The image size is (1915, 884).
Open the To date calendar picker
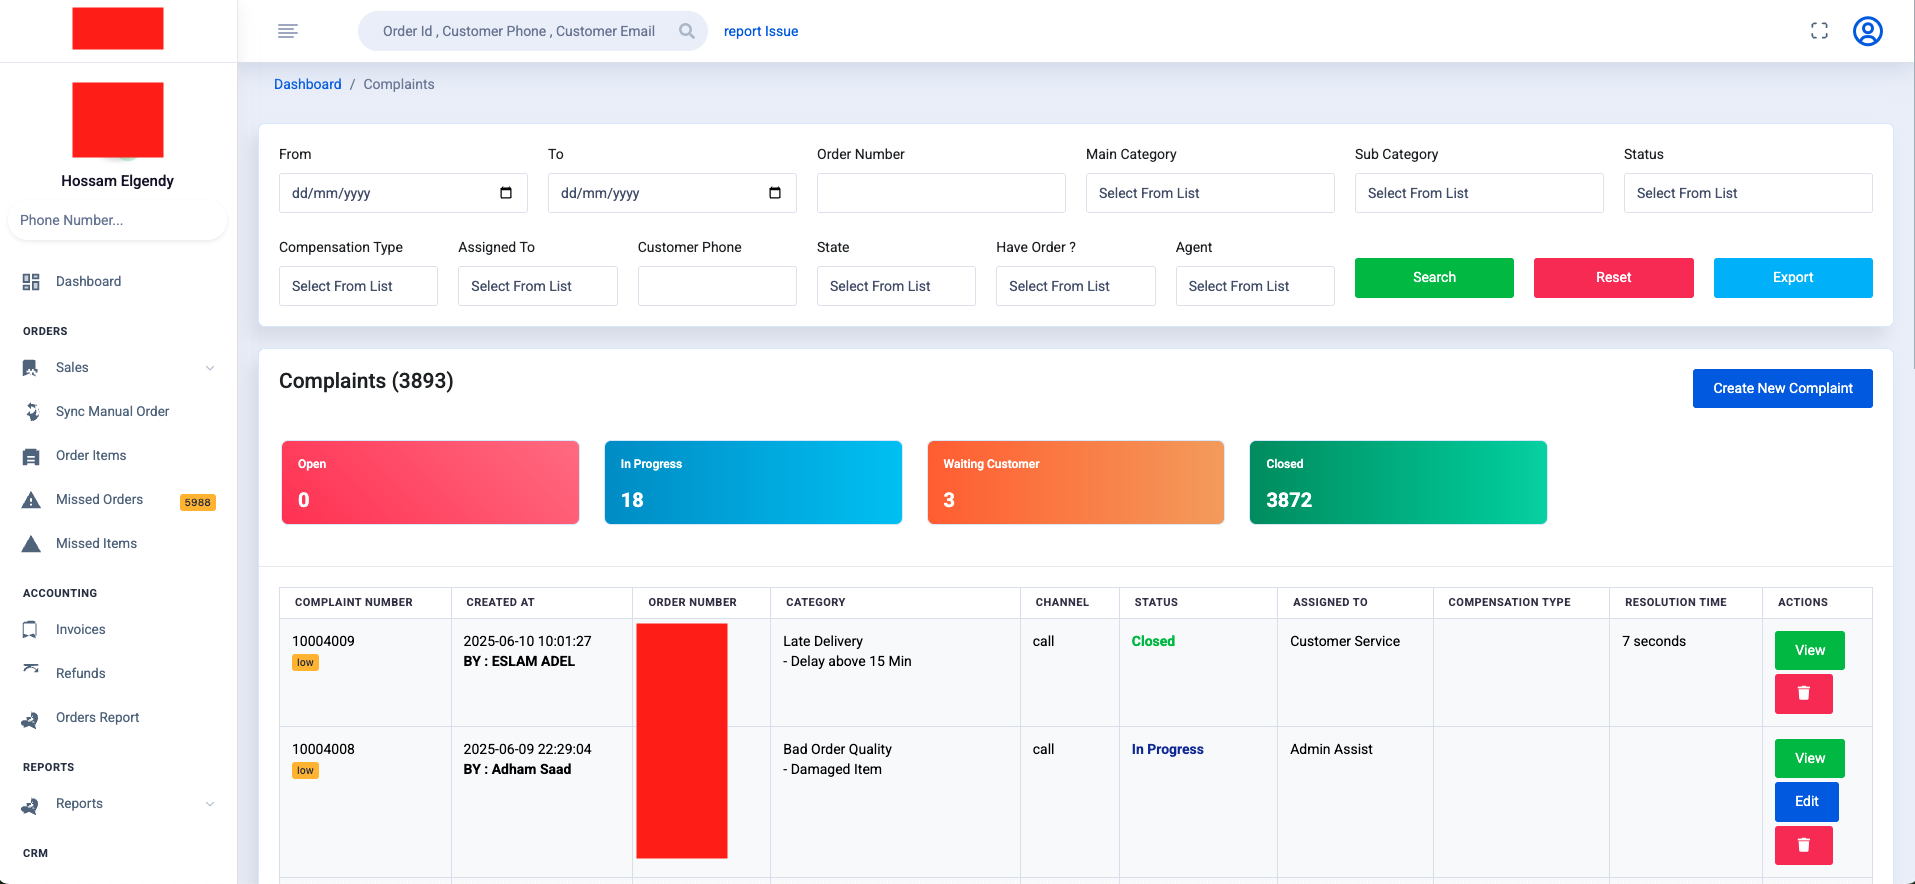click(x=775, y=193)
